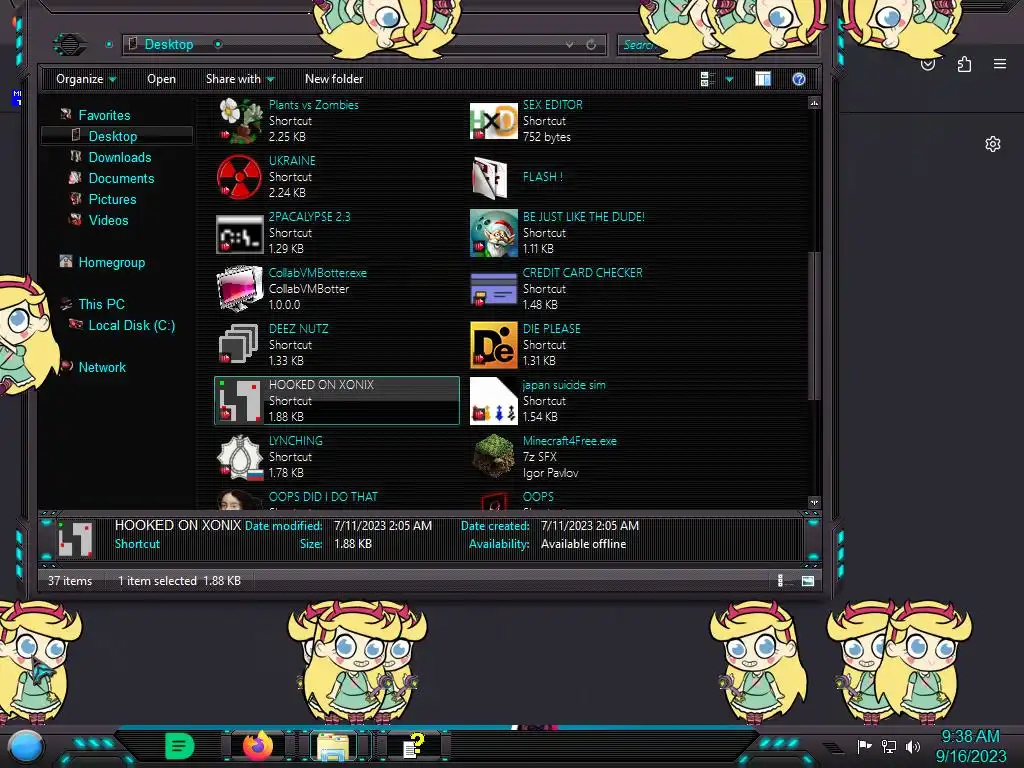
Task: Open the green notes app on taskbar
Action: [180, 746]
